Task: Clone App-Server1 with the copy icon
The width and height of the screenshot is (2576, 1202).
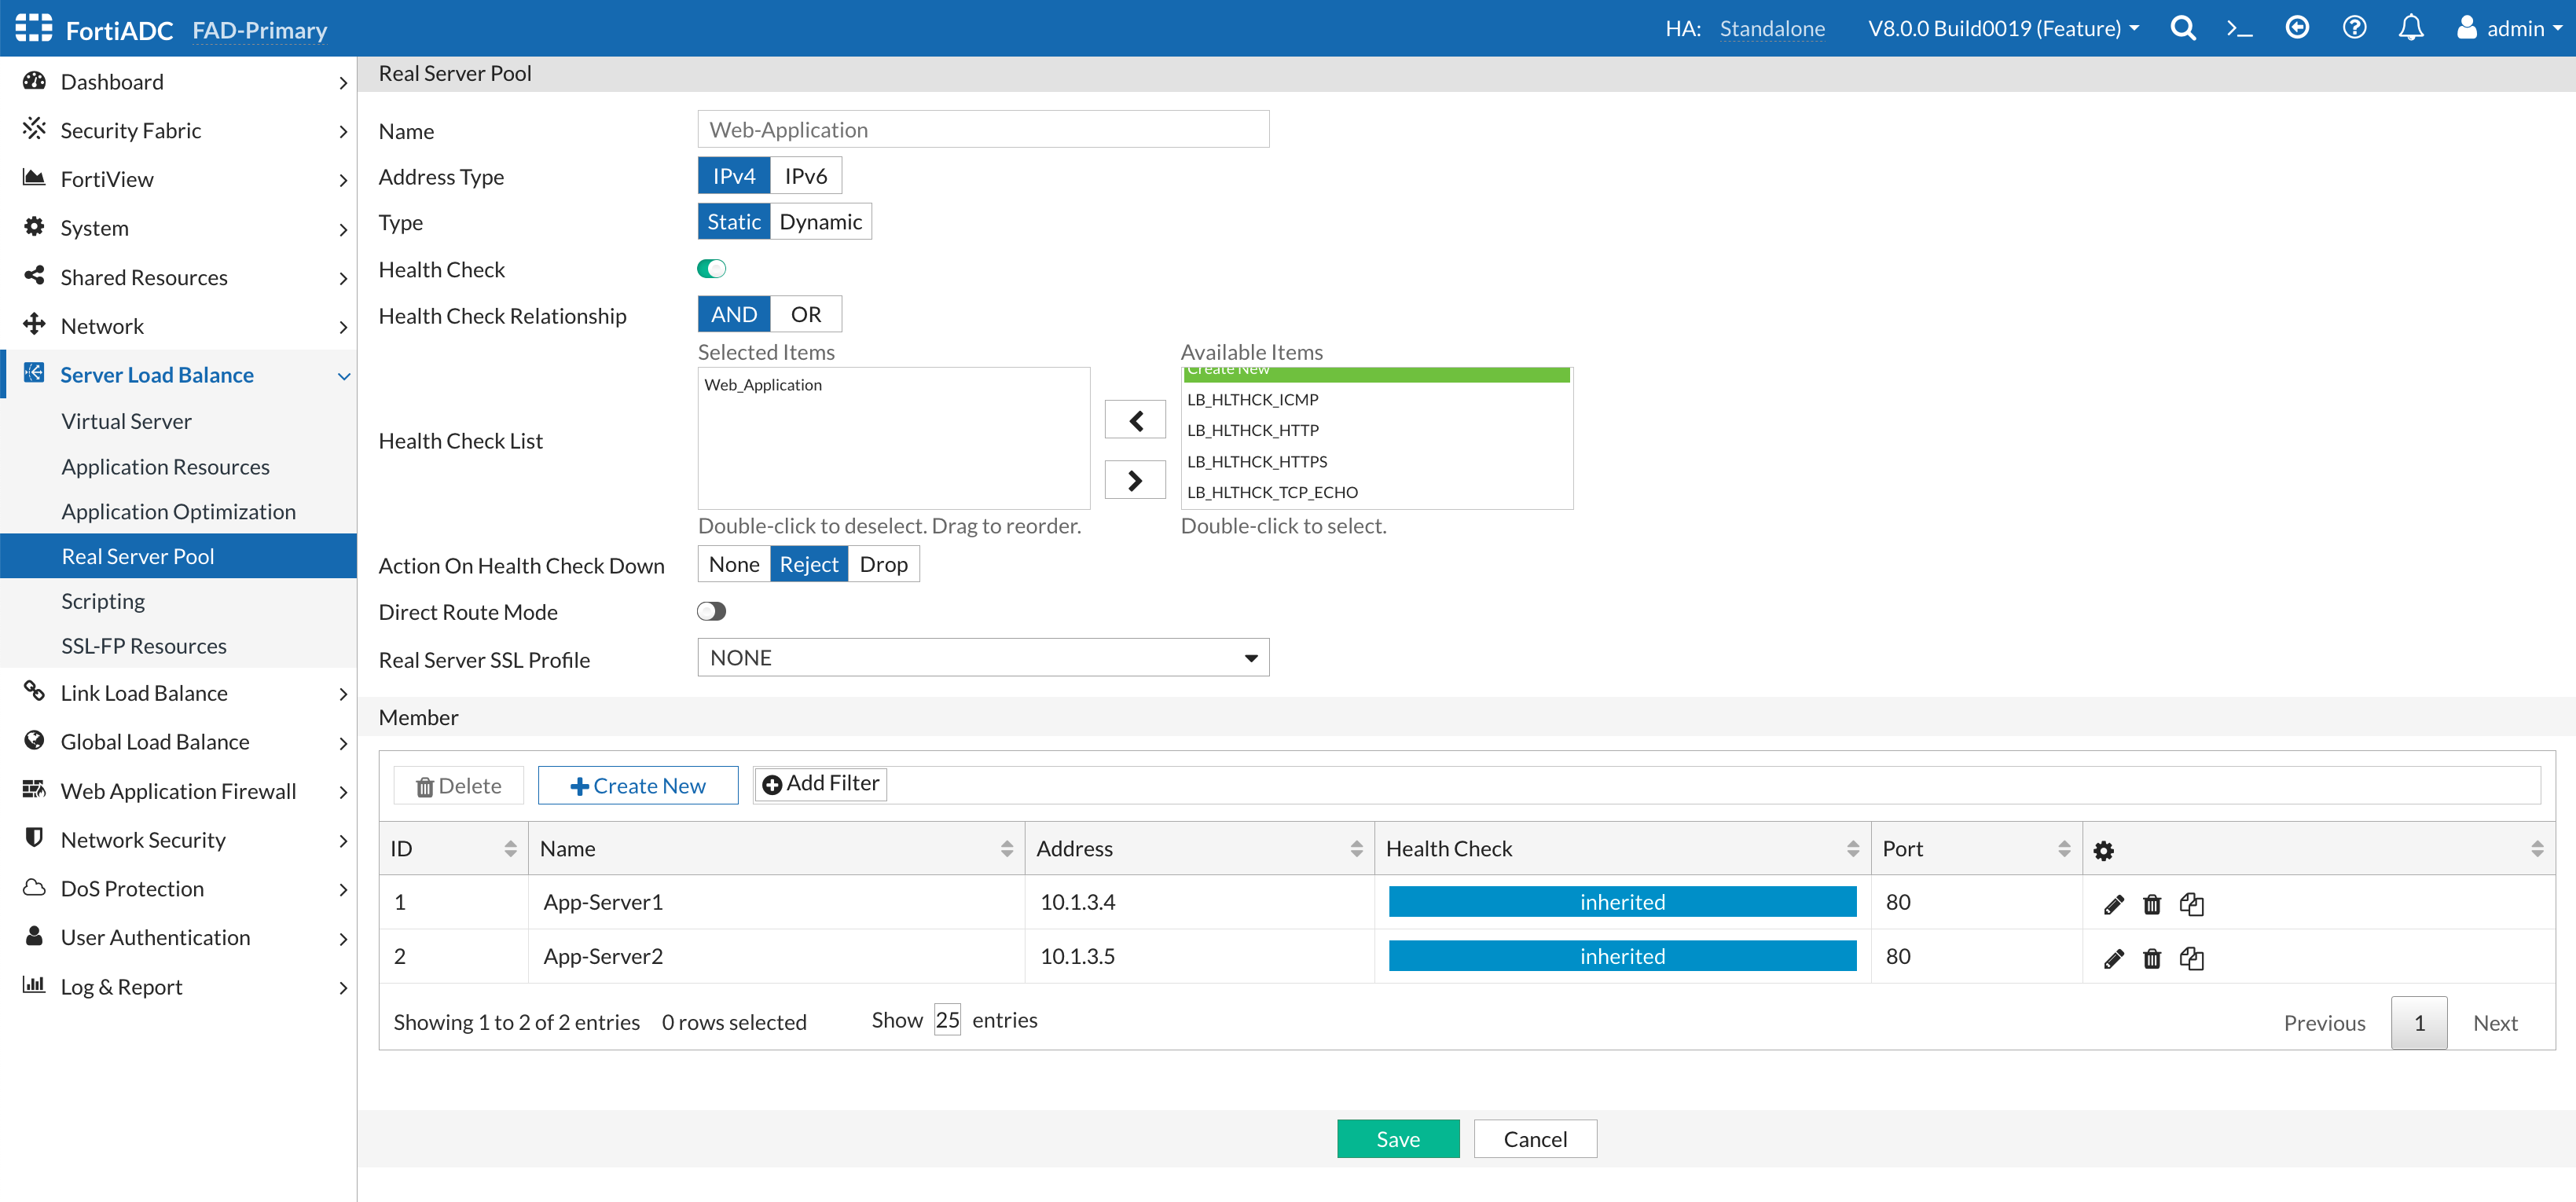Action: 2191,904
